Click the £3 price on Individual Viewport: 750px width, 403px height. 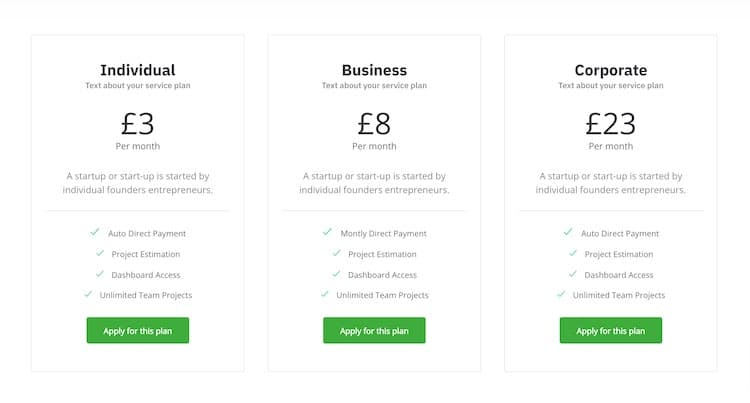coord(138,123)
